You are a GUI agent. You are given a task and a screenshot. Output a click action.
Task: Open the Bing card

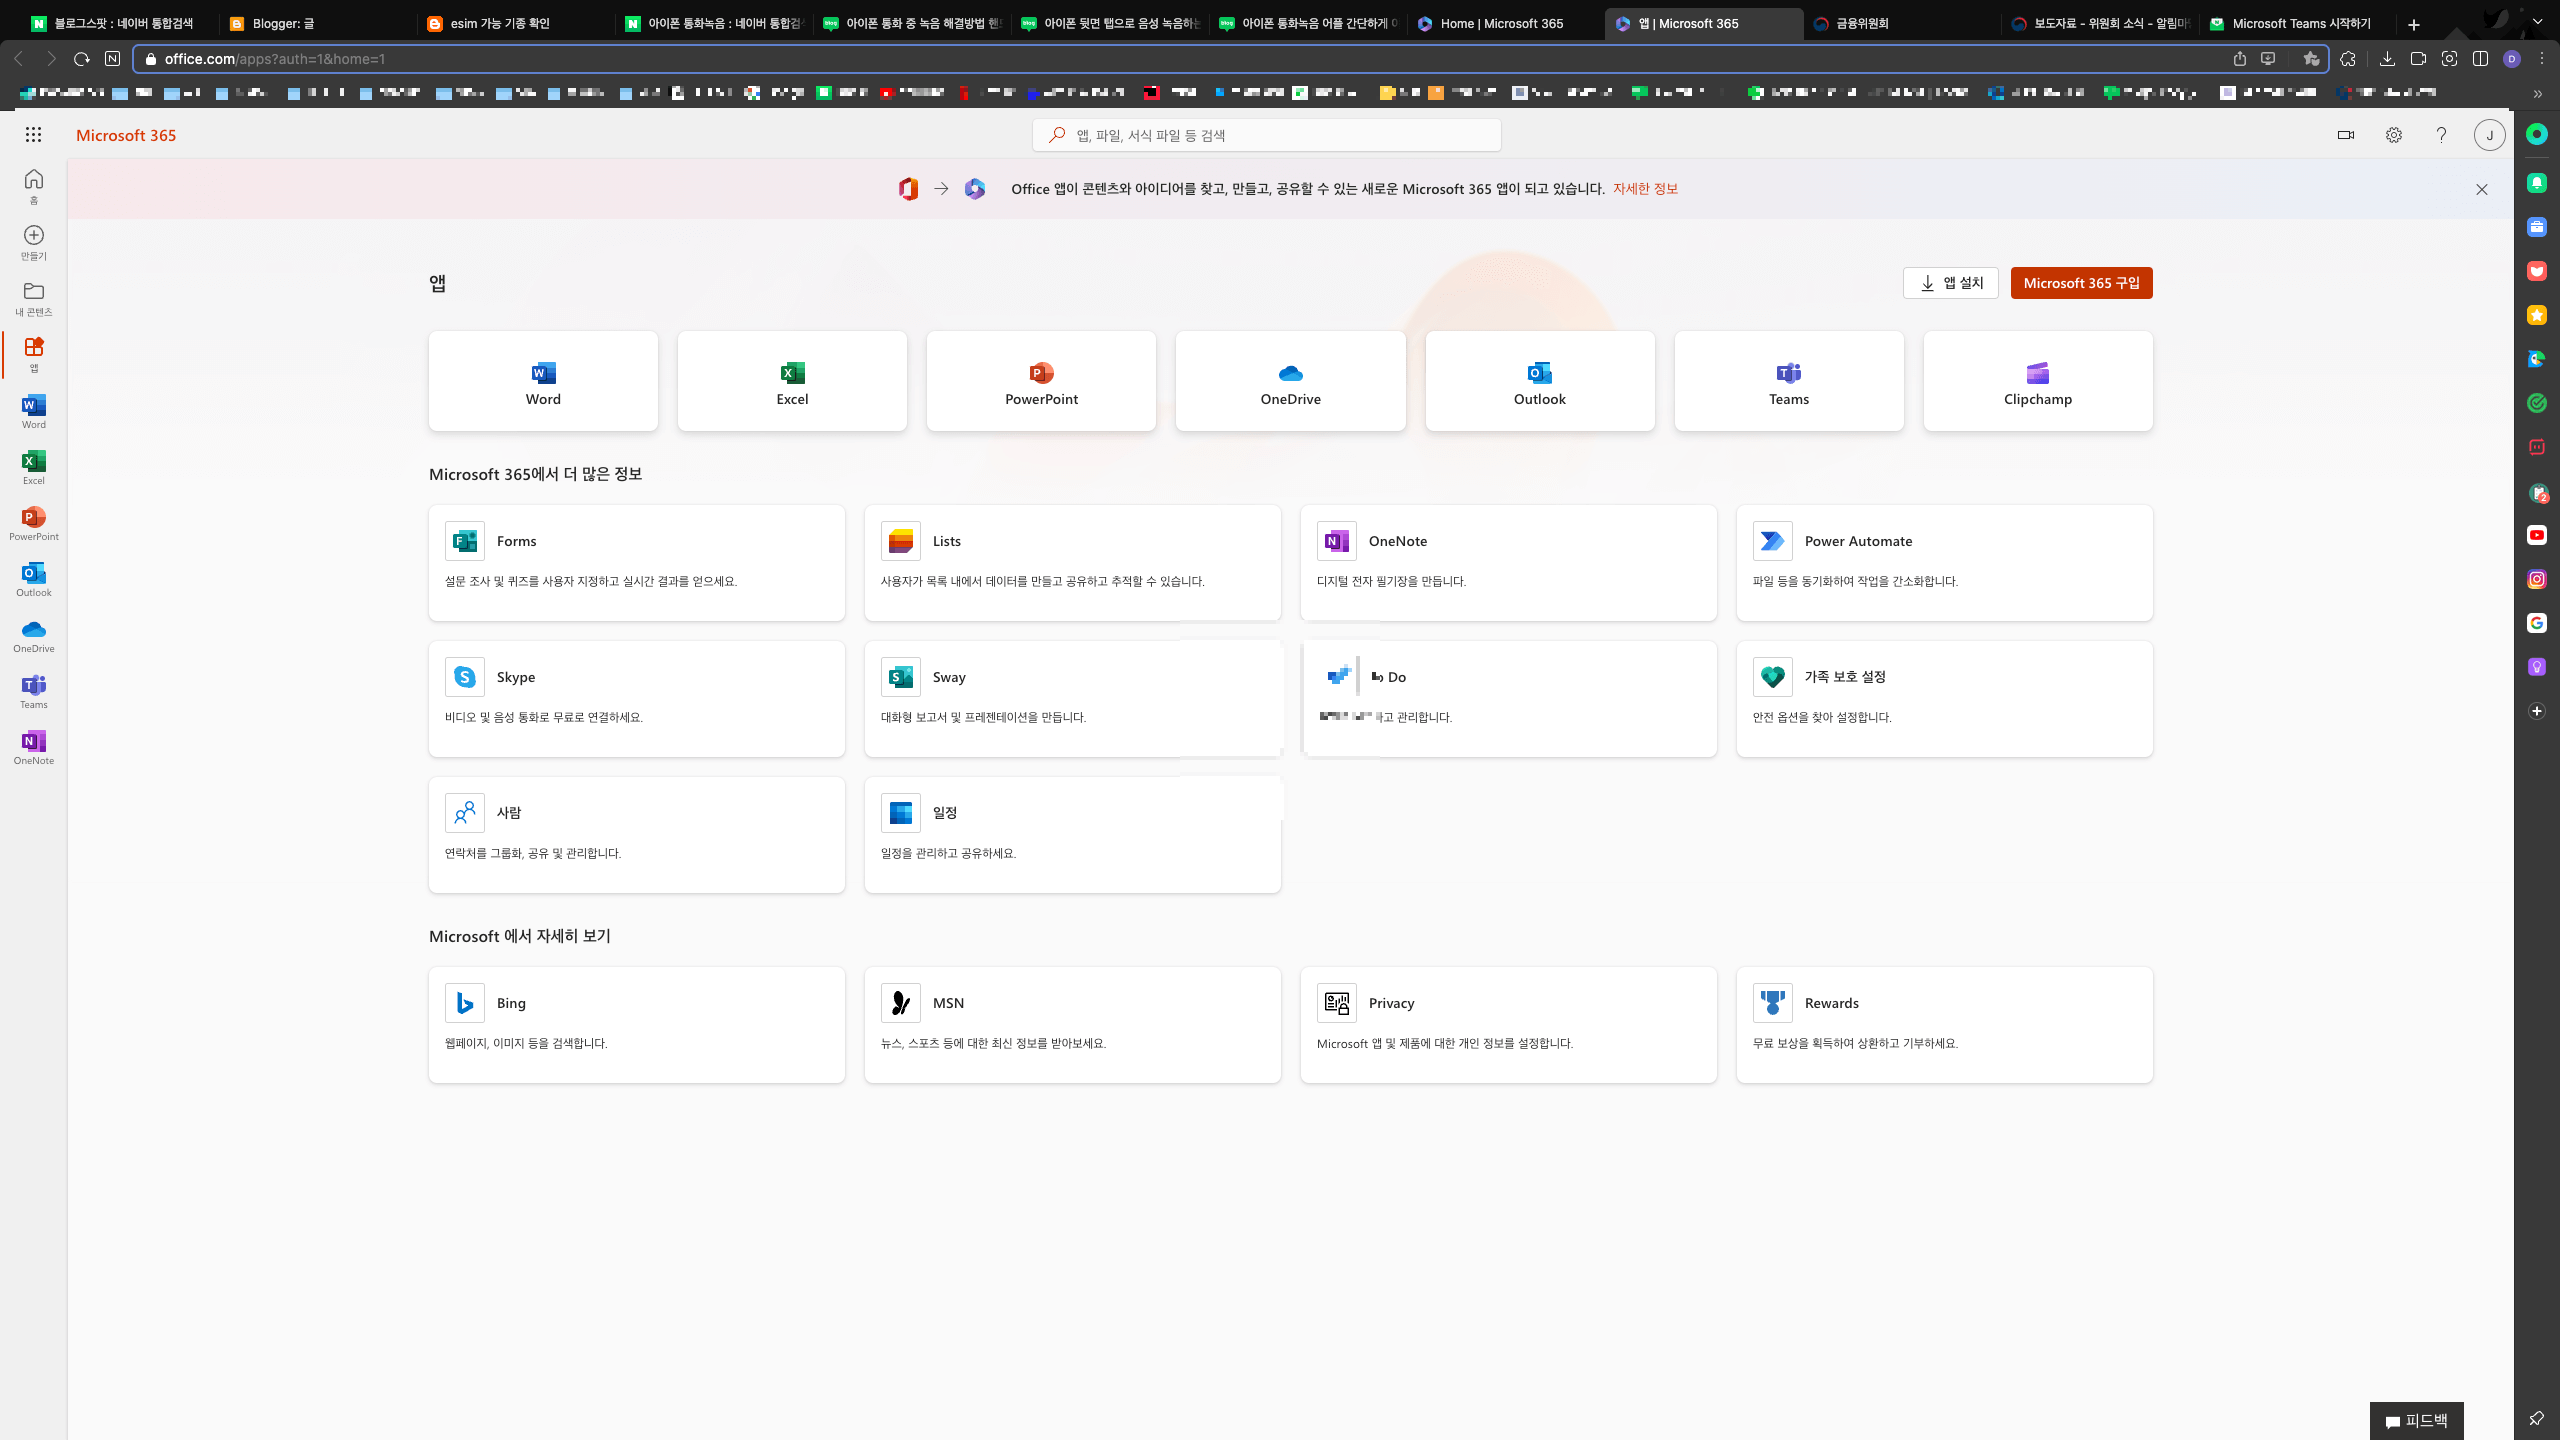(x=636, y=1024)
